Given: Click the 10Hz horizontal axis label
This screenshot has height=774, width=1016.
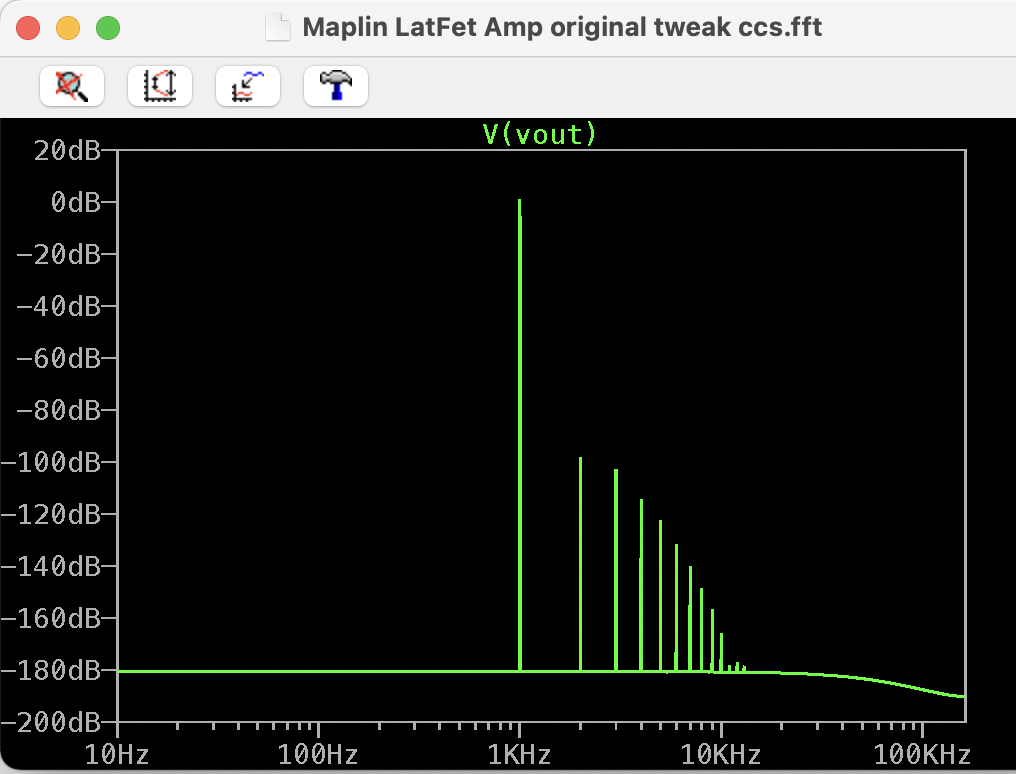Looking at the screenshot, I should coord(117,755).
